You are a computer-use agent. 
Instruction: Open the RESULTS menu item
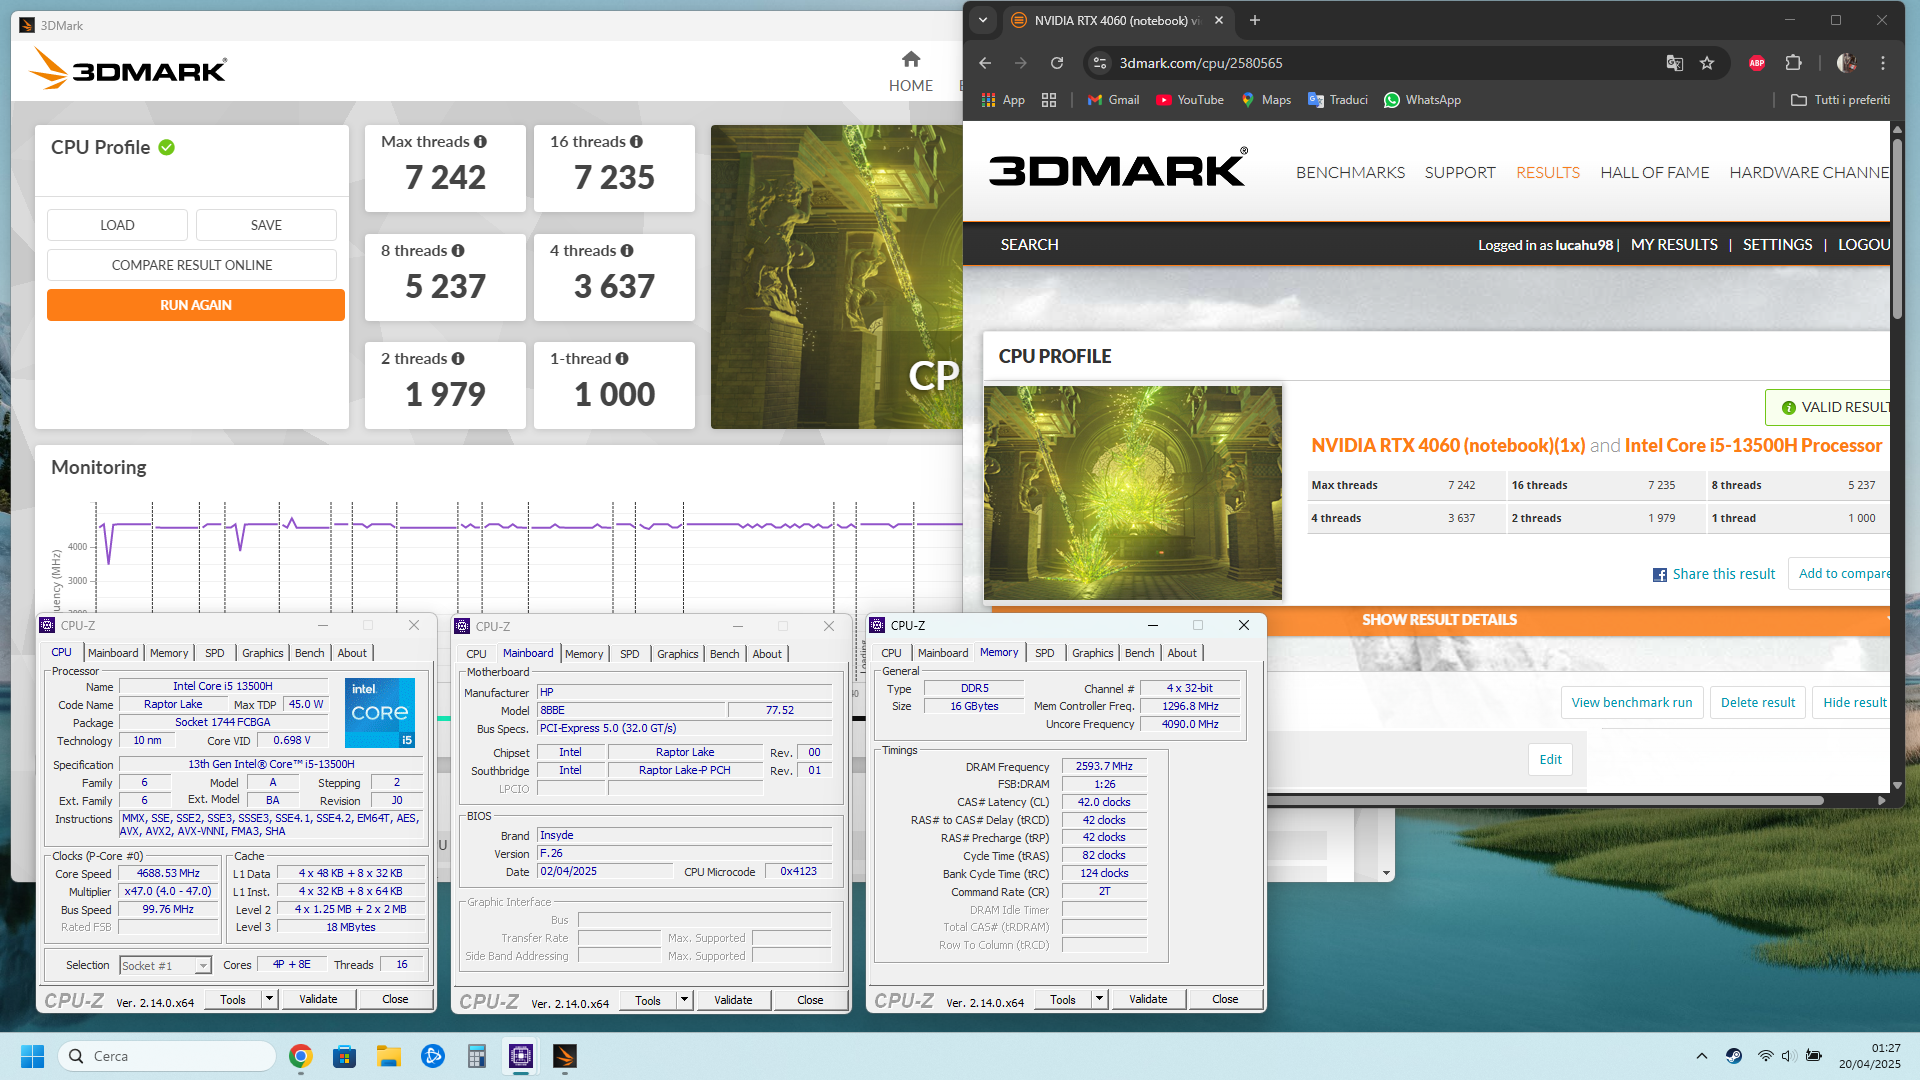click(x=1548, y=173)
